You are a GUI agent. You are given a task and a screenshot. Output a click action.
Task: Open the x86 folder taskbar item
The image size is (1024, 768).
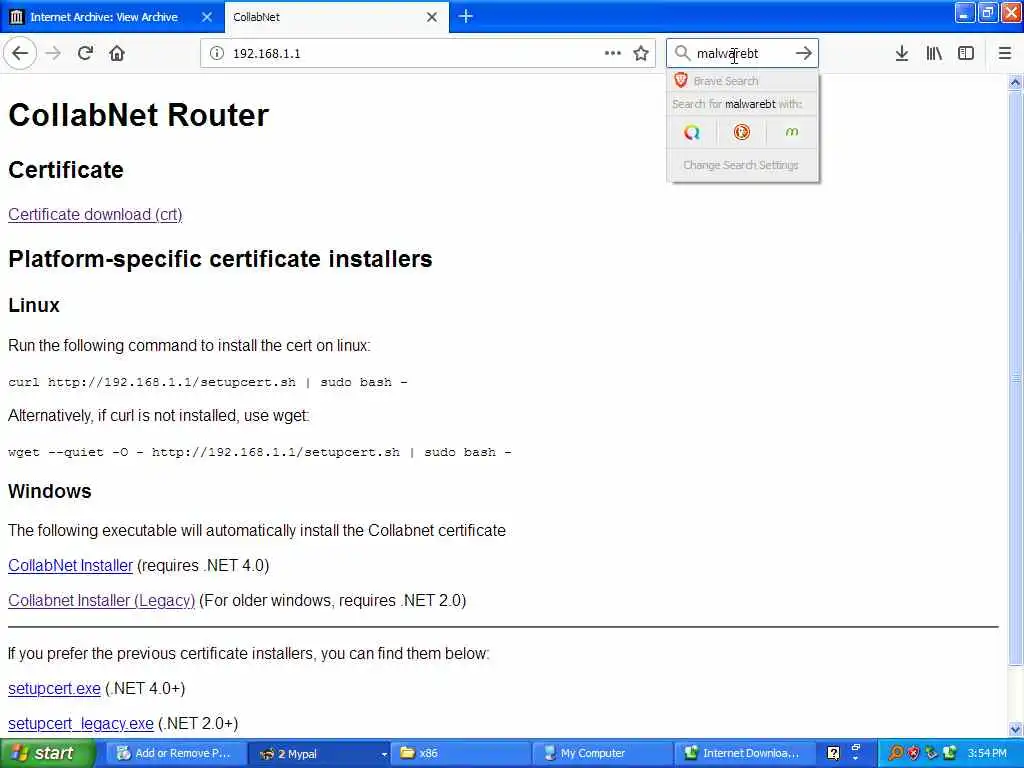(461, 754)
